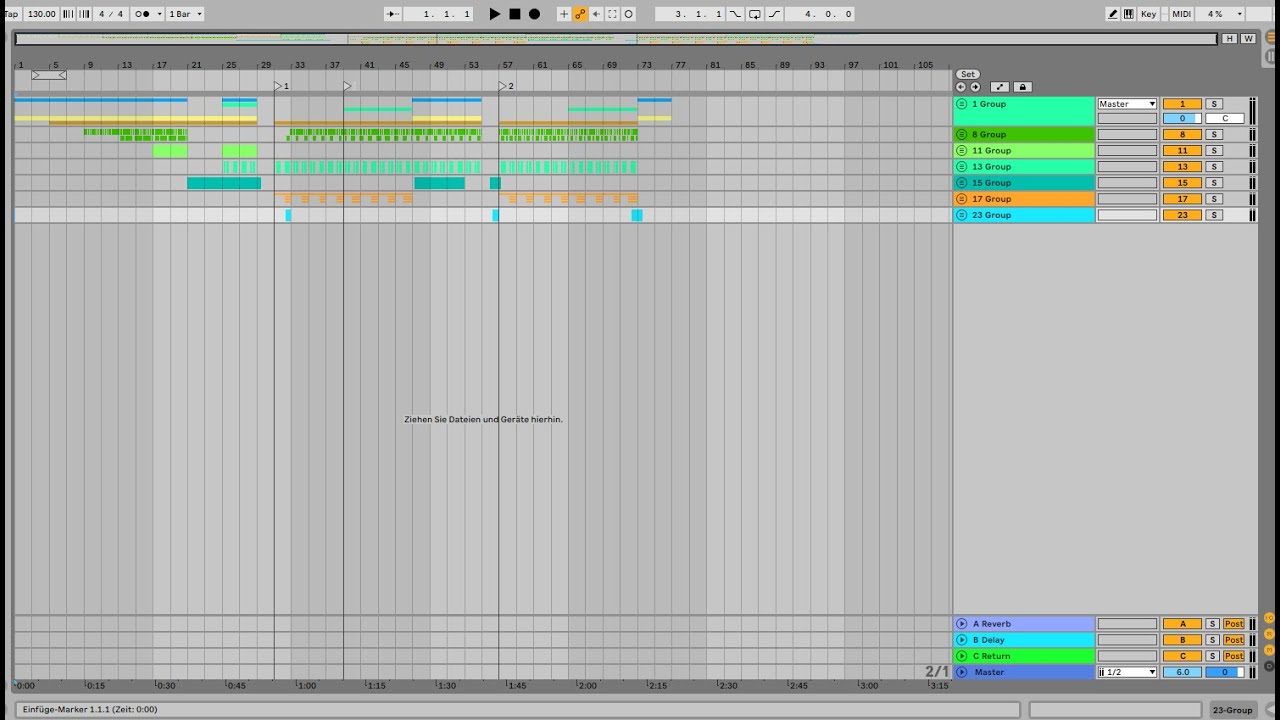Toggle track activator 15

point(1182,183)
